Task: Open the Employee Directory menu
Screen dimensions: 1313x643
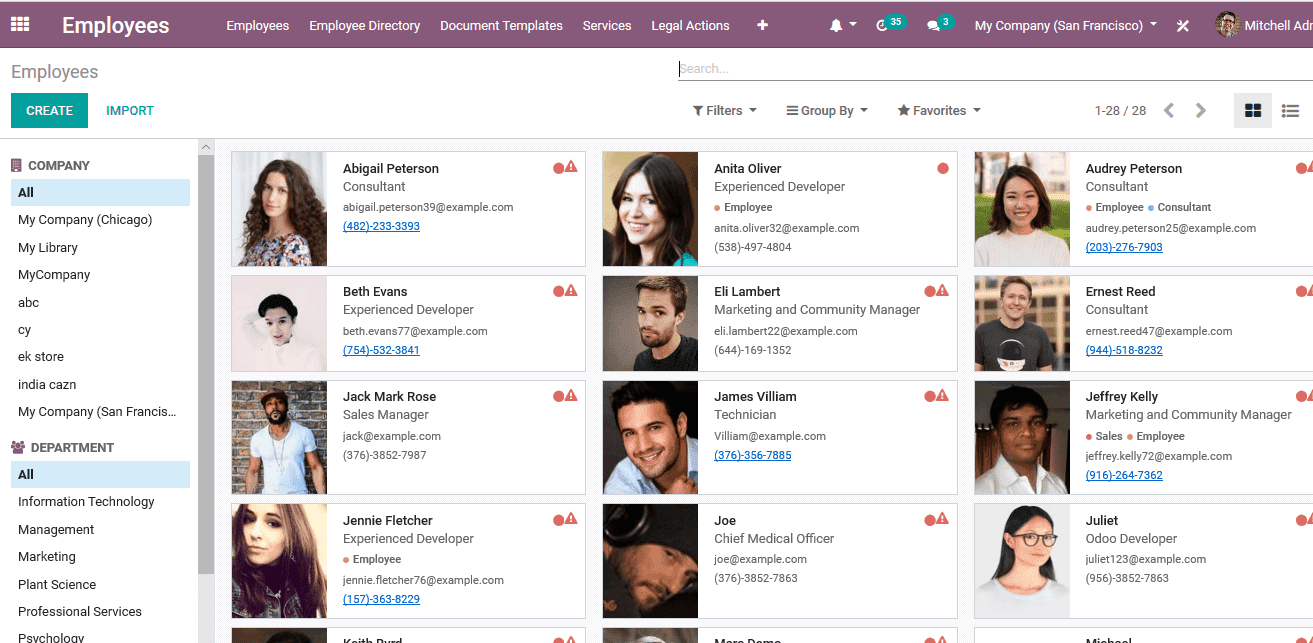Action: [x=365, y=25]
